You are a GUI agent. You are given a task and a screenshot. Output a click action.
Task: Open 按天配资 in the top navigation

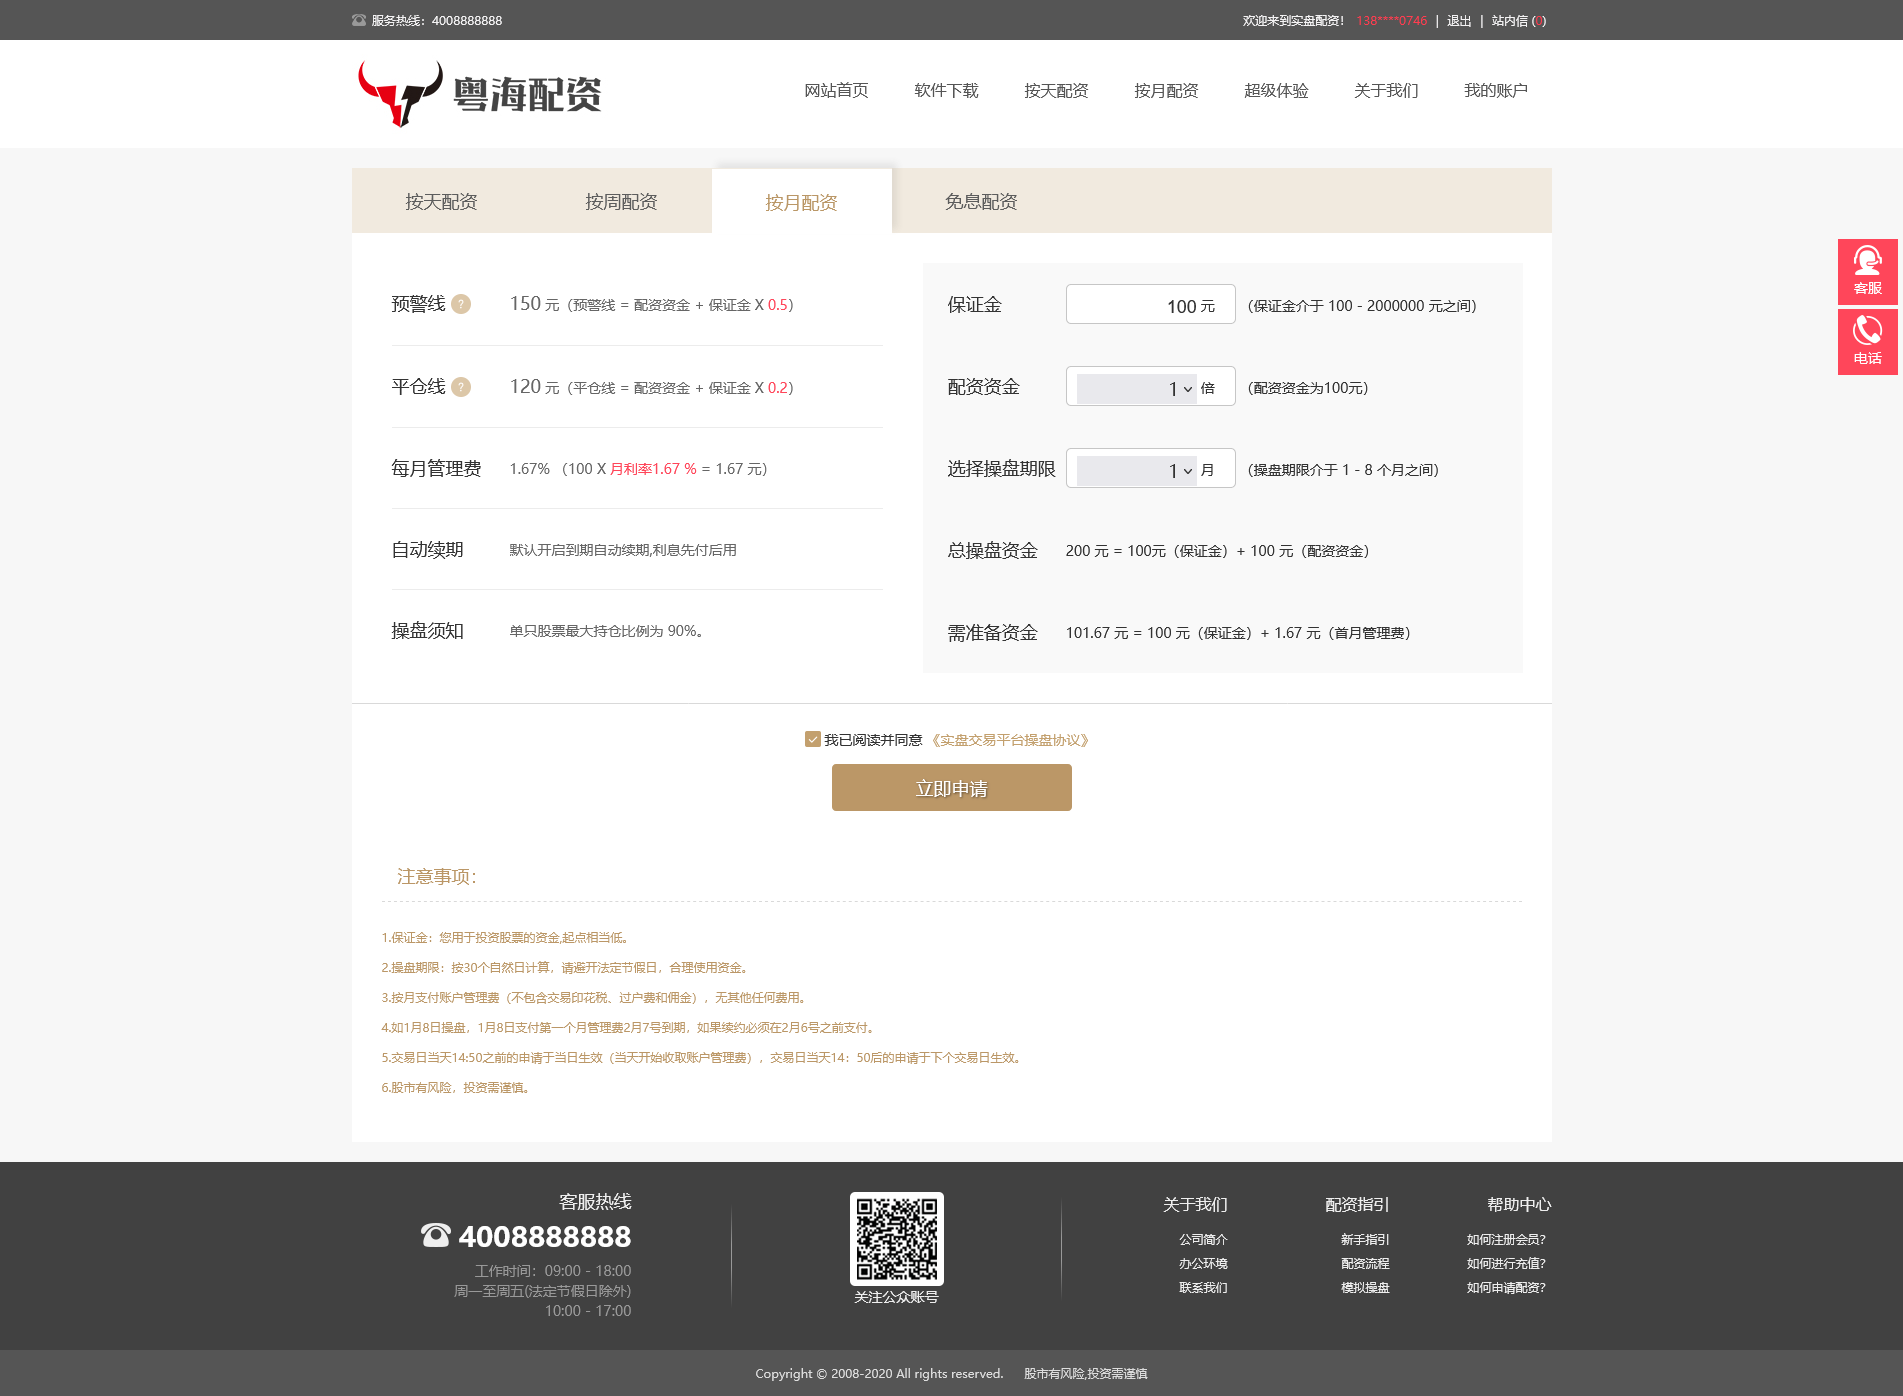click(1056, 91)
